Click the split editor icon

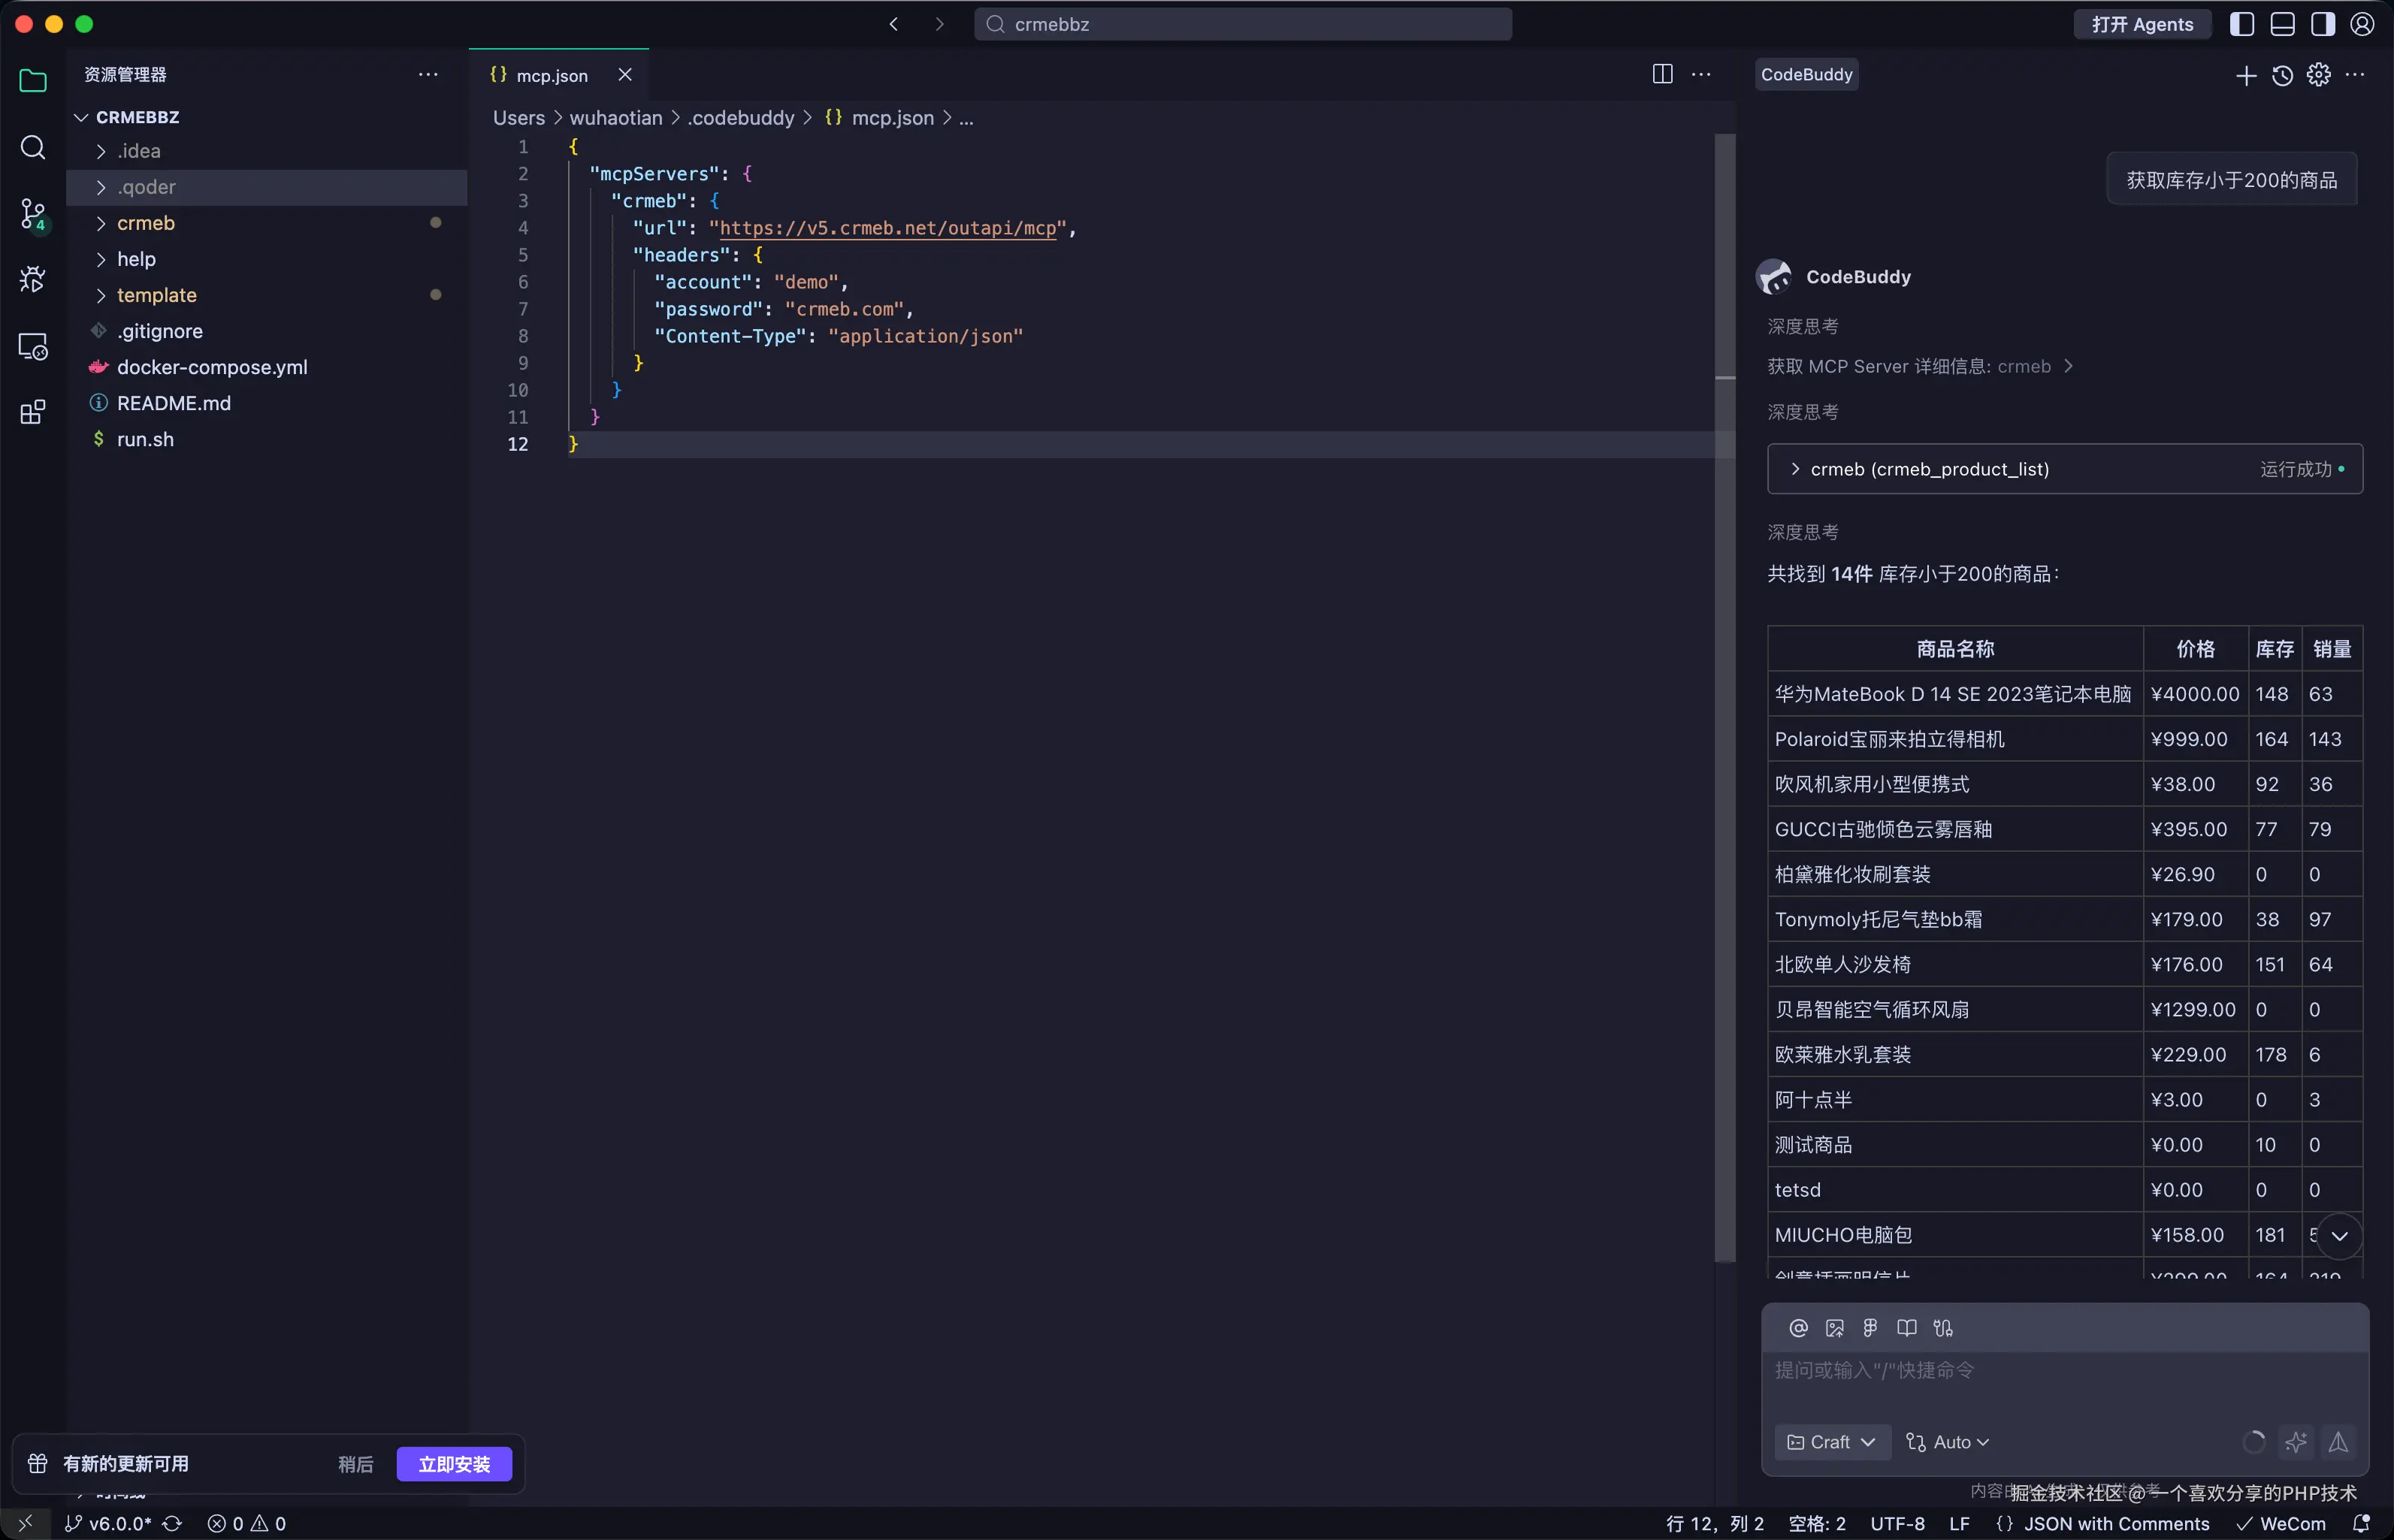pos(1662,74)
